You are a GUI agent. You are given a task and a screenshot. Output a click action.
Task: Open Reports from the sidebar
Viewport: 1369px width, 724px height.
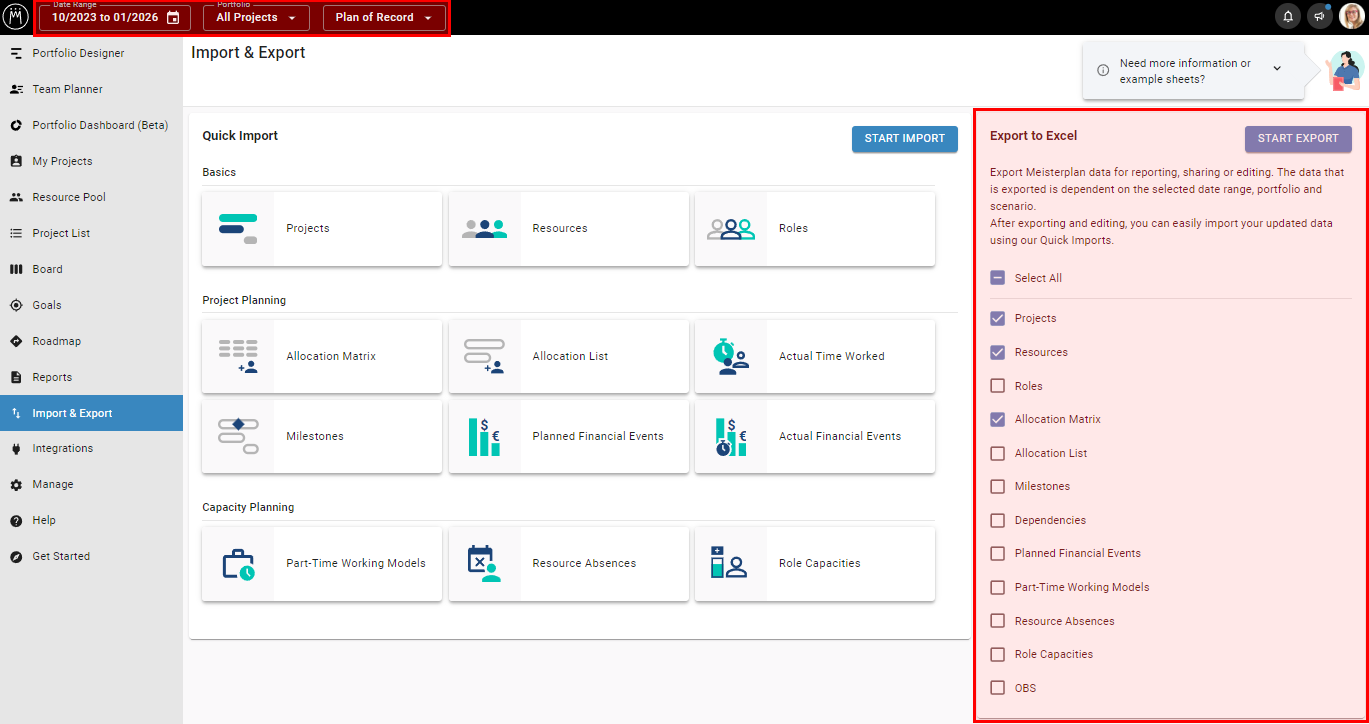point(91,377)
